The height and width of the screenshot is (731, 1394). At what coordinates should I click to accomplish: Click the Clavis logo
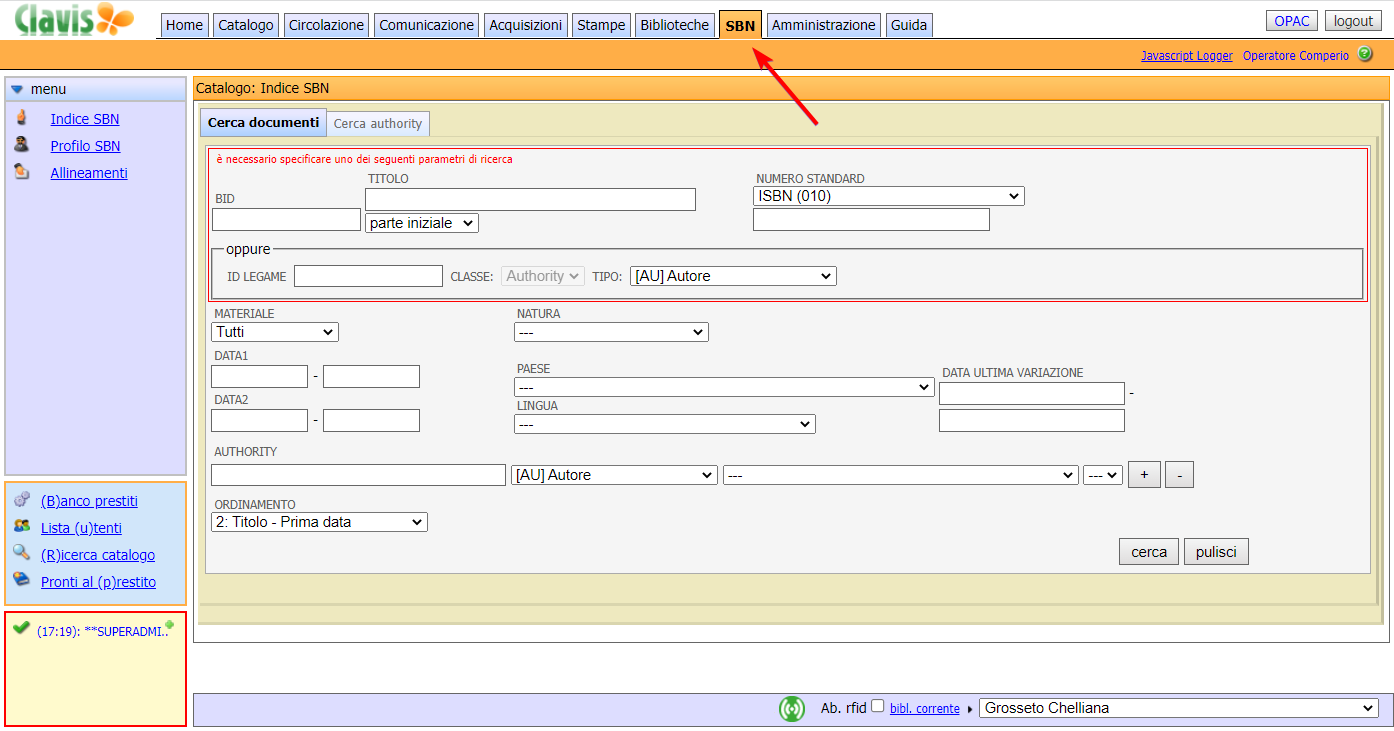pos(73,20)
